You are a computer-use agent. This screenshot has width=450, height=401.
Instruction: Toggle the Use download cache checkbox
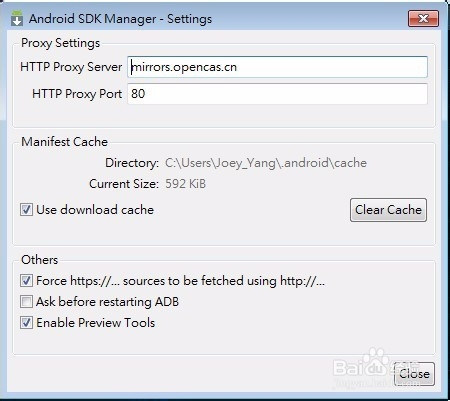pos(26,210)
